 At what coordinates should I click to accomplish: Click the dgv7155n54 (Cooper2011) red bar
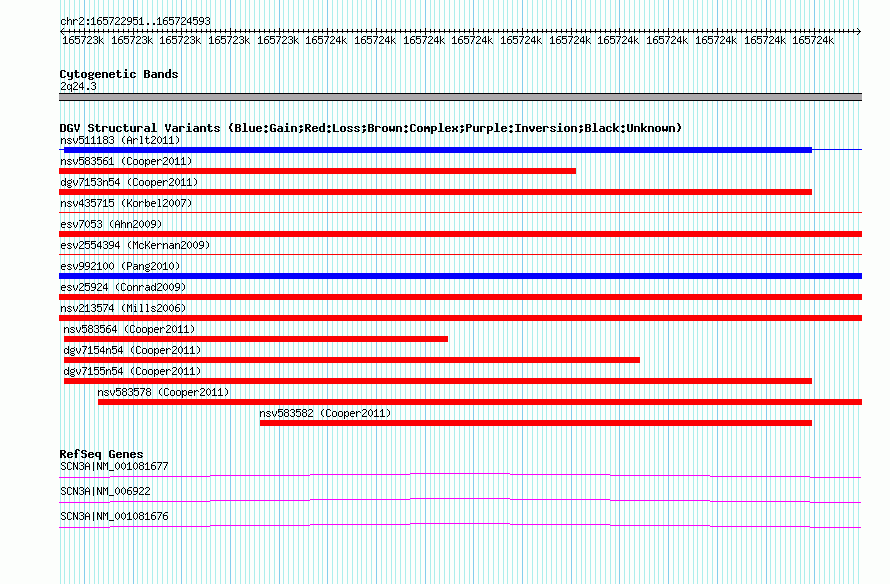pyautogui.click(x=438, y=381)
